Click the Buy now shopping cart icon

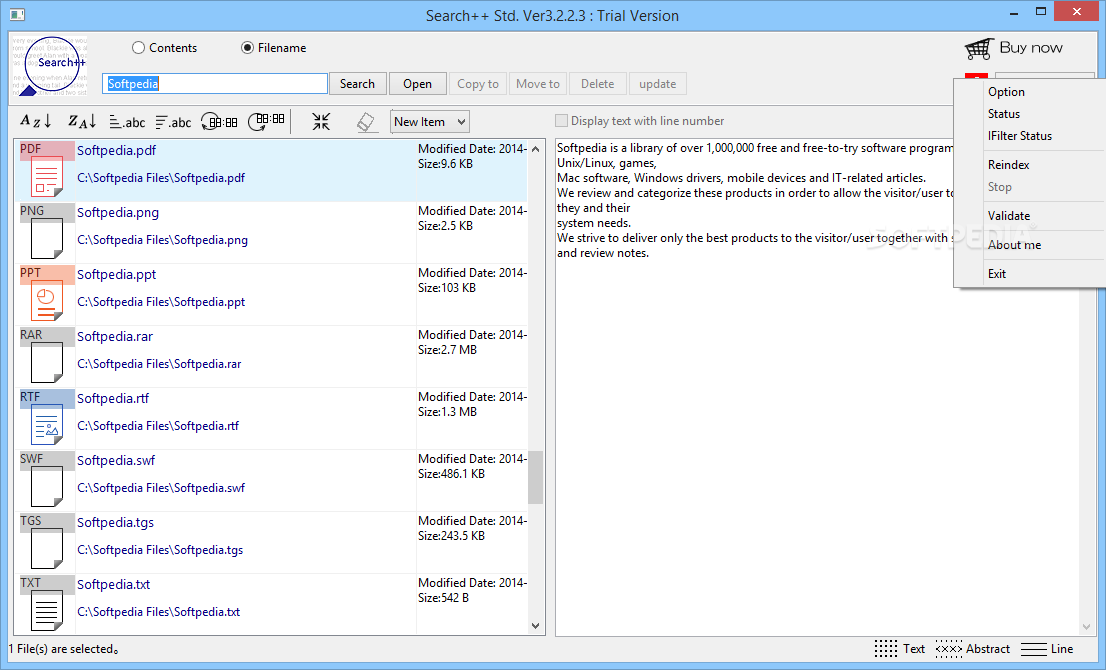(979, 49)
